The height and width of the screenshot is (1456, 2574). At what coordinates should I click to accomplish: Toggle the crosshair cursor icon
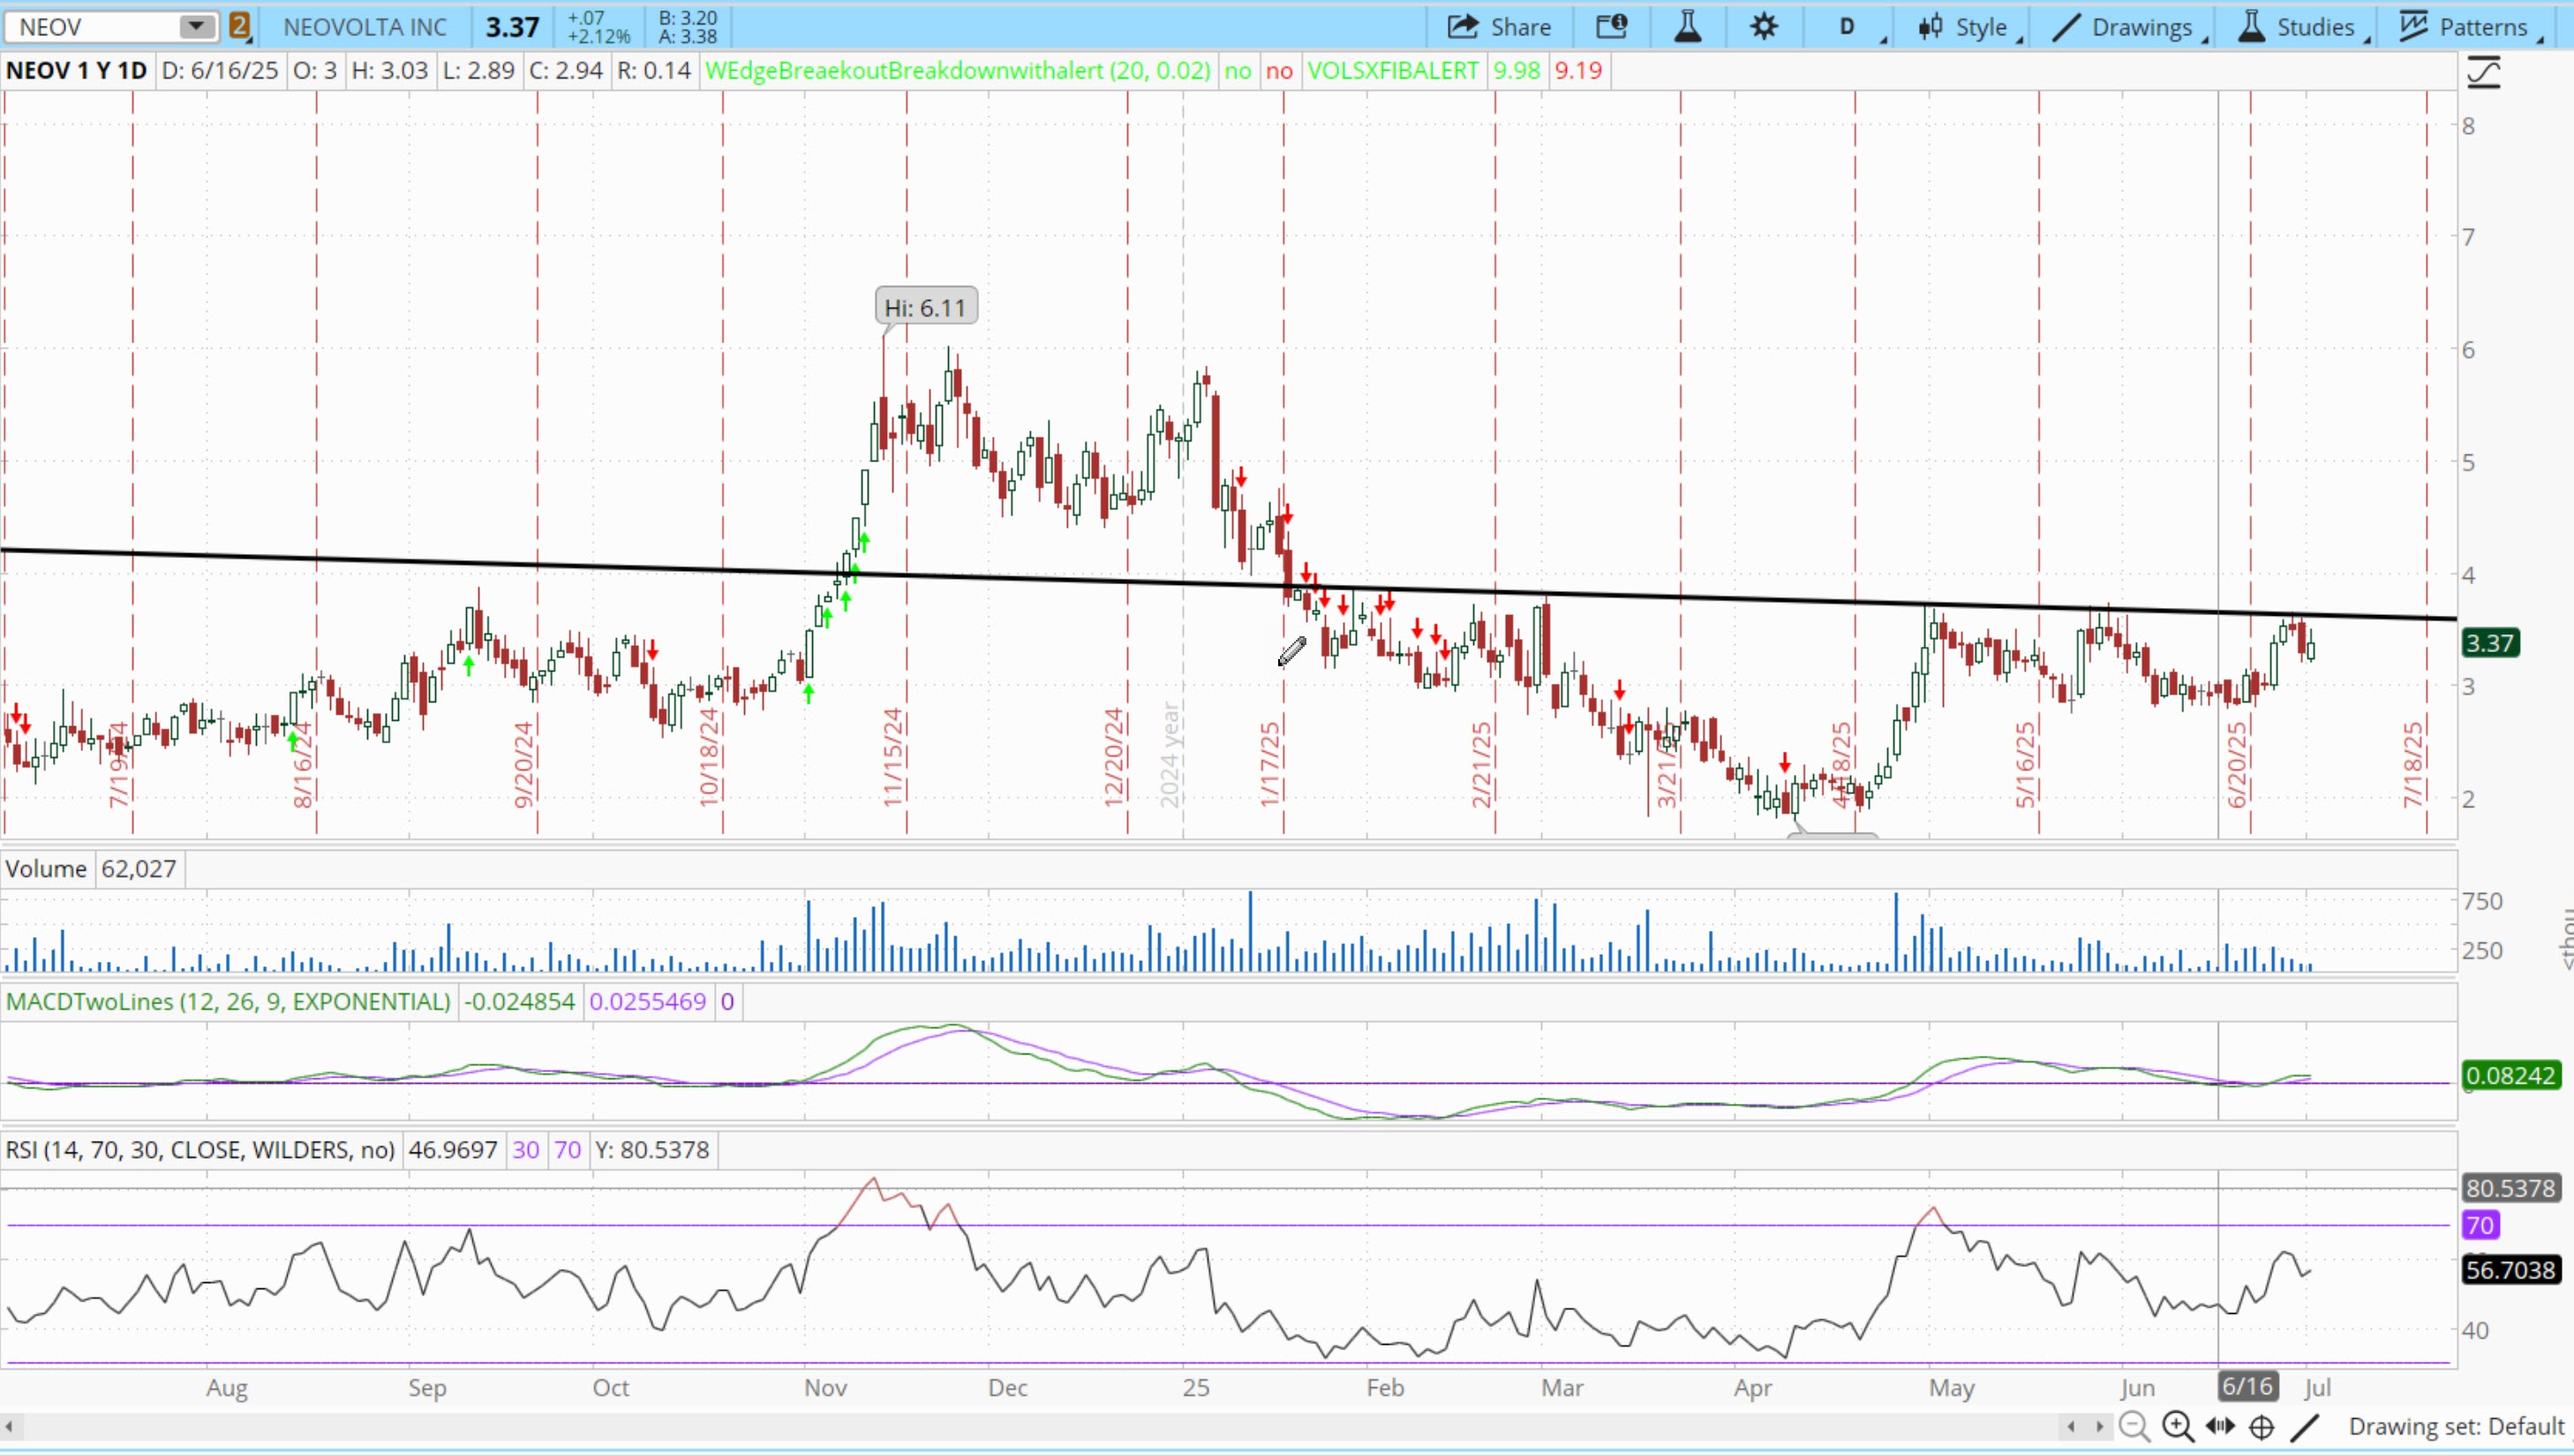[x=2262, y=1427]
